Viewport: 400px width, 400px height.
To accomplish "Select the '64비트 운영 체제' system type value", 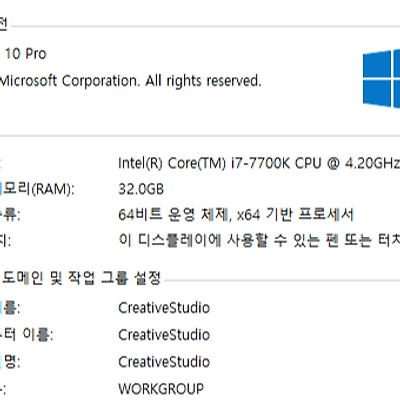I will coord(236,215).
